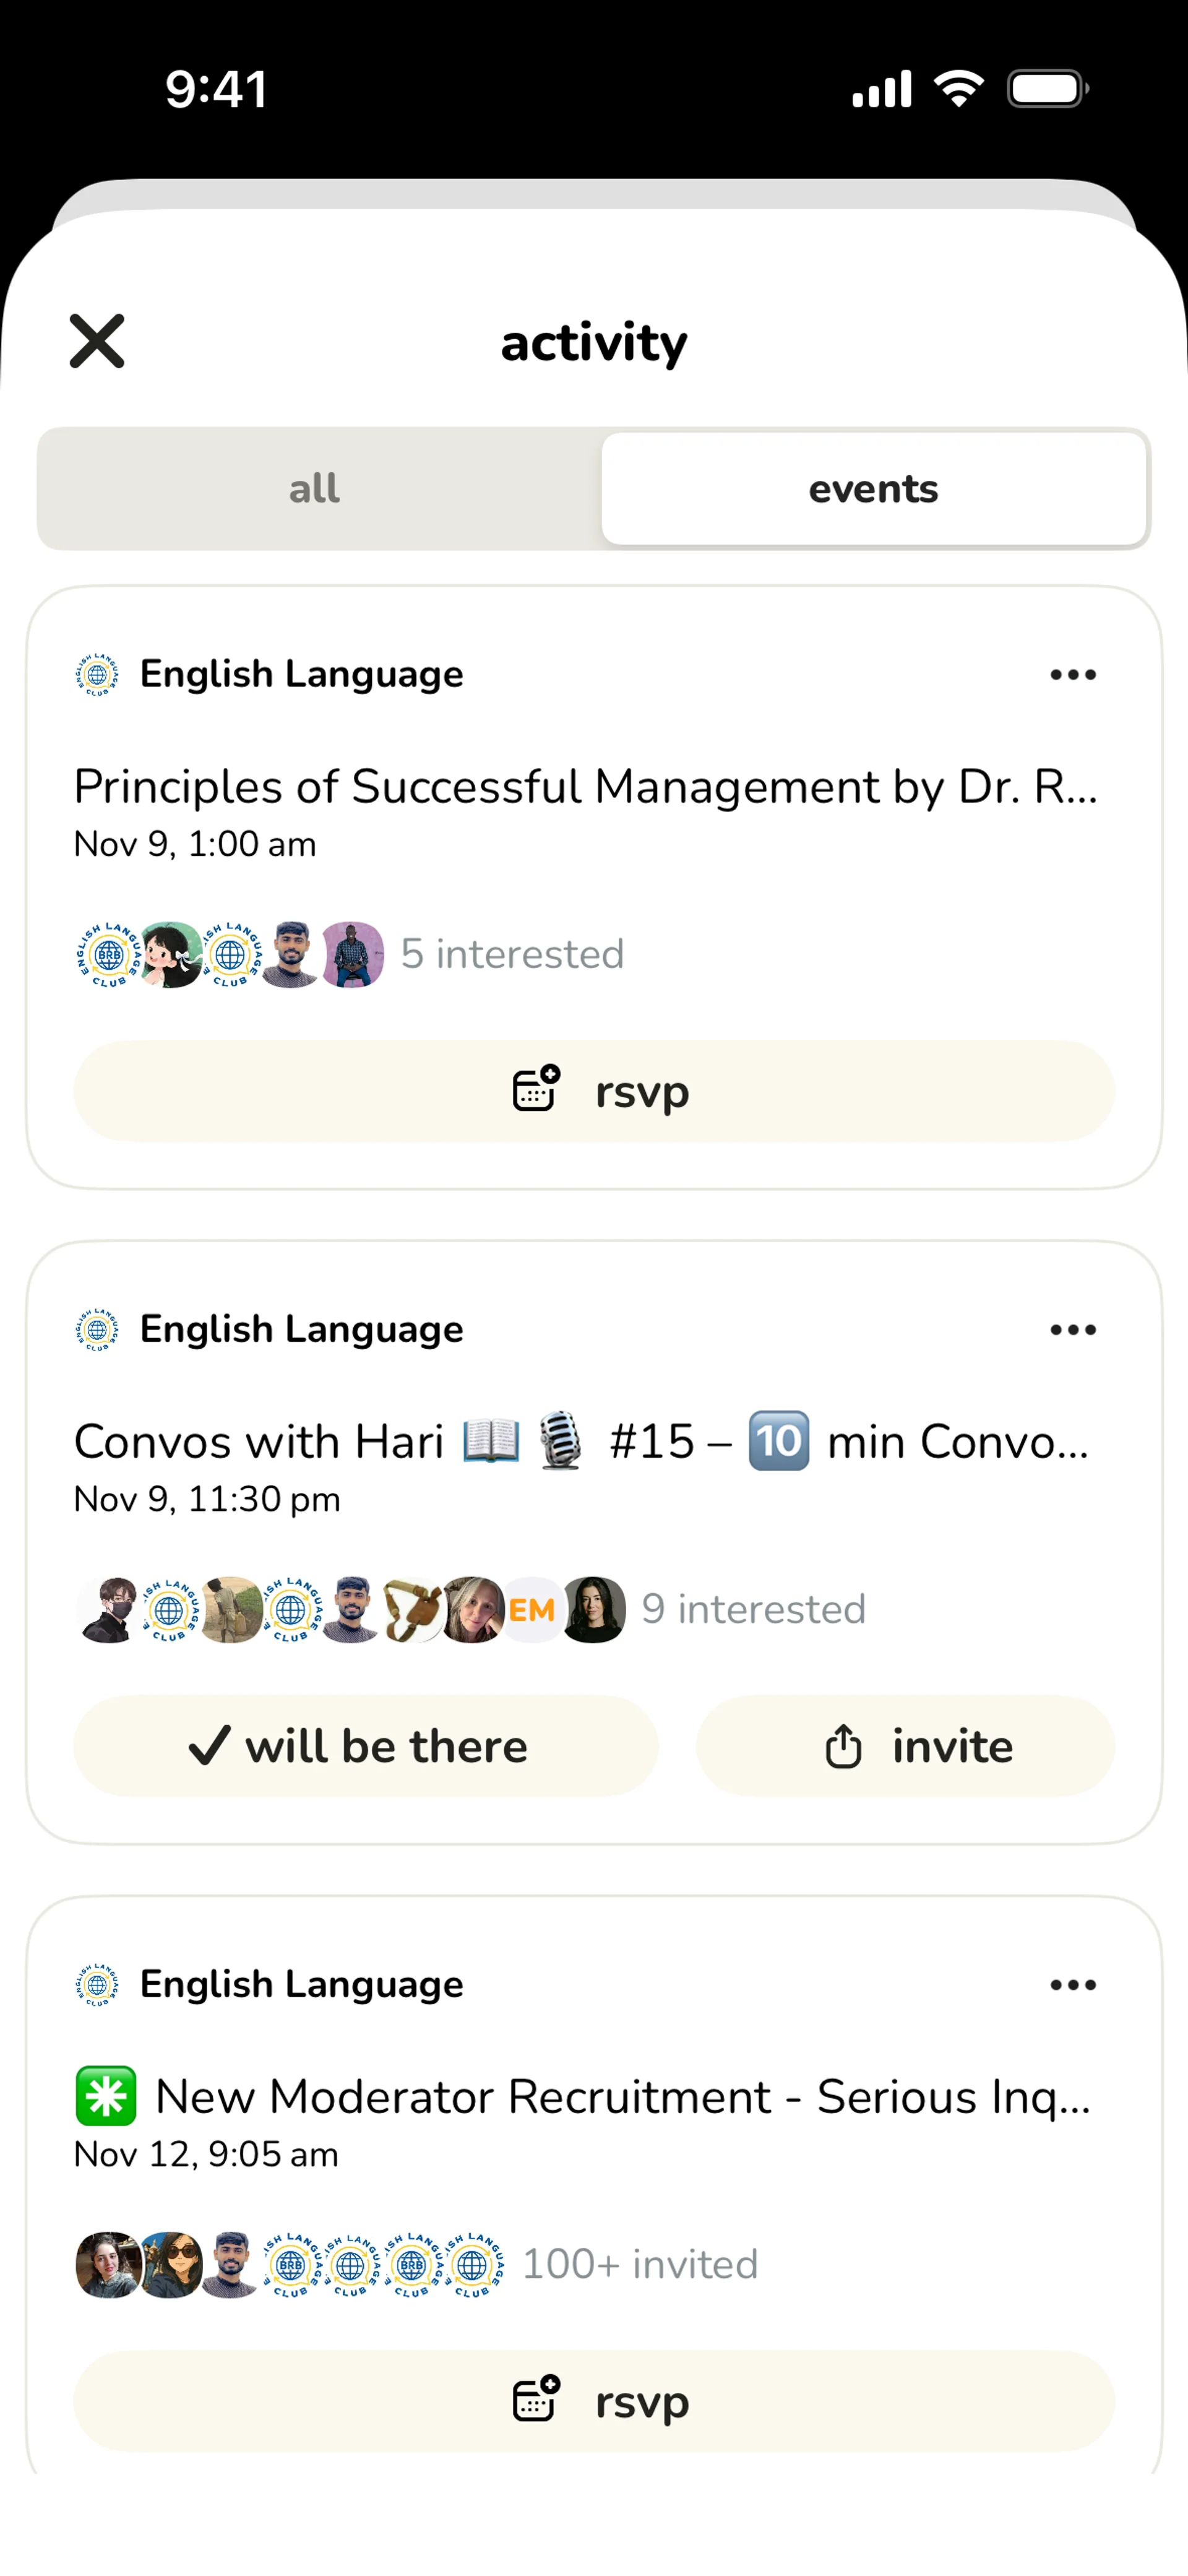Tap the 100+ invited label
1188x2576 pixels.
pos(640,2265)
